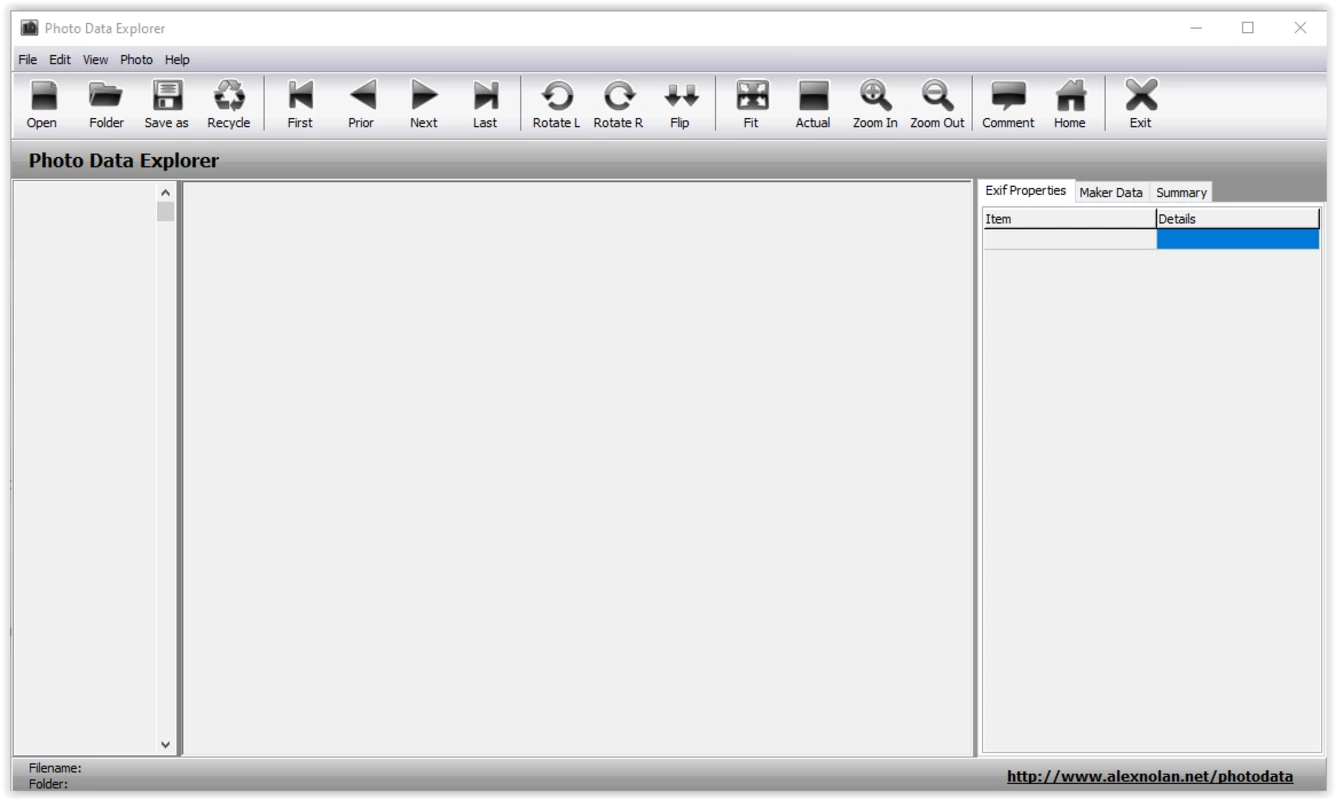Open the alexnolan.net/photodata link
This screenshot has height=800, width=1336.
click(1149, 777)
